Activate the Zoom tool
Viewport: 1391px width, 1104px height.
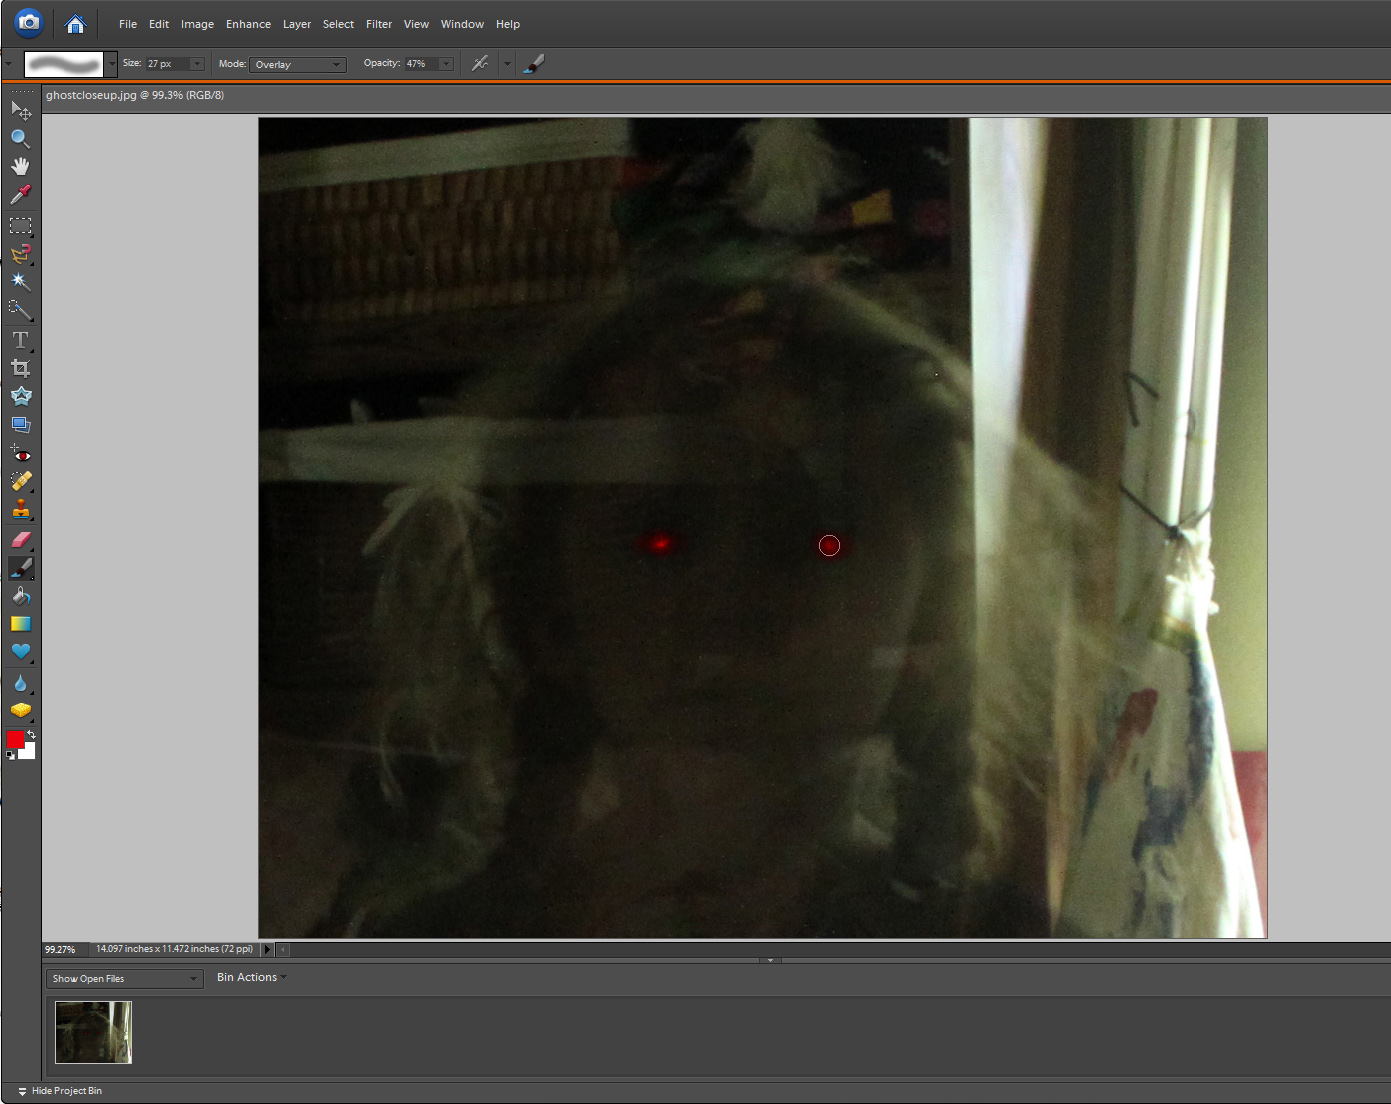click(x=22, y=139)
